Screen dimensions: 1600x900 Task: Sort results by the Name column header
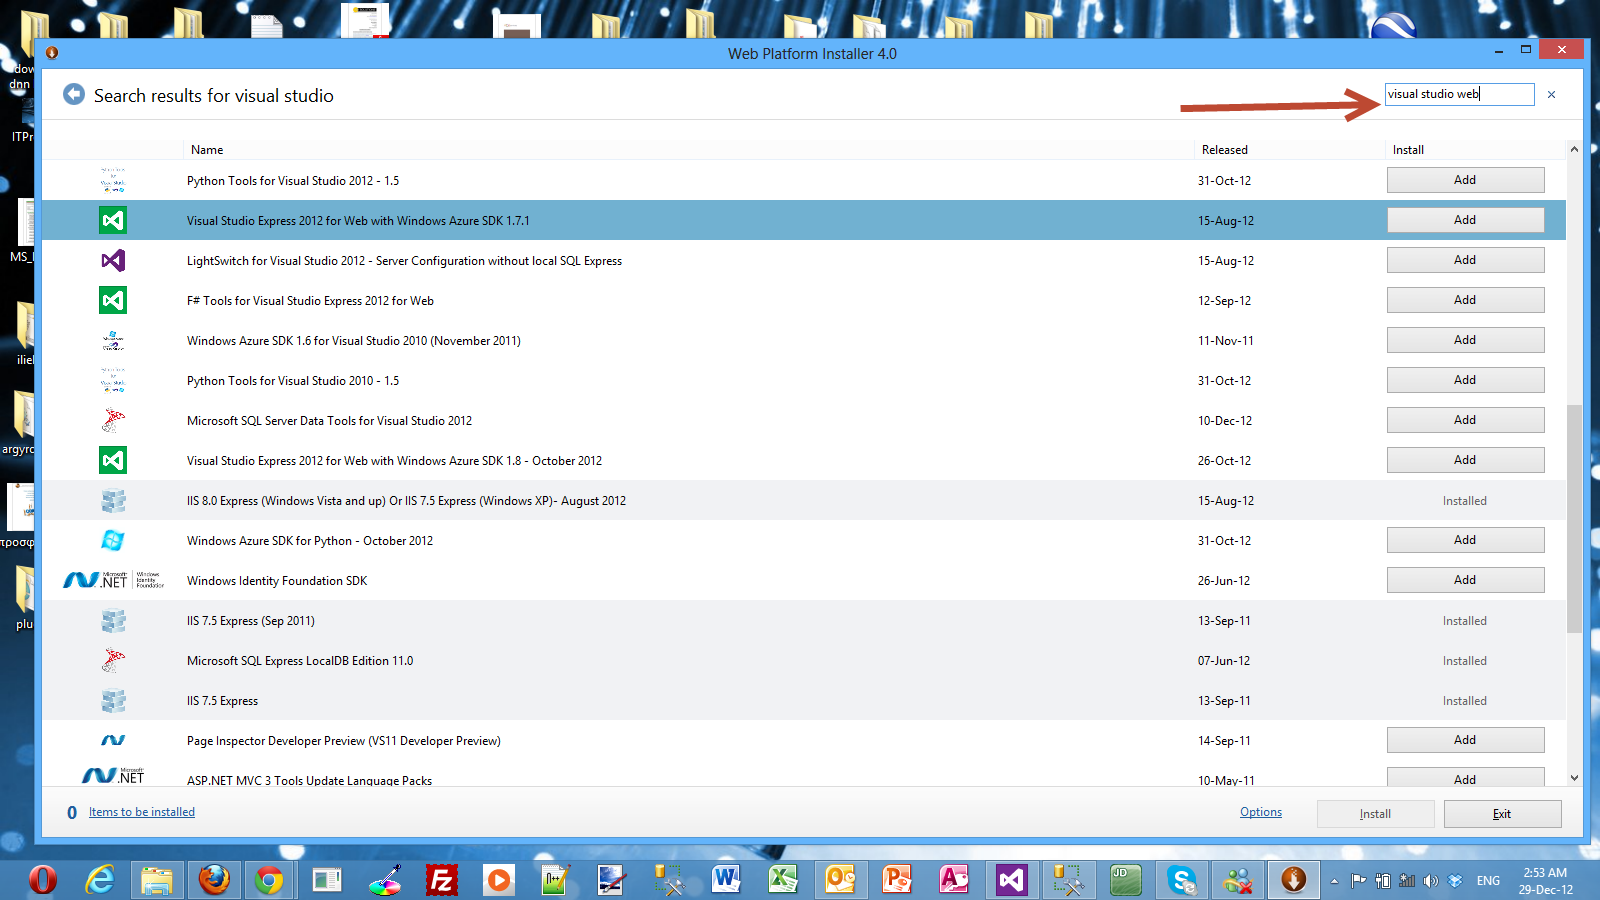click(x=207, y=150)
